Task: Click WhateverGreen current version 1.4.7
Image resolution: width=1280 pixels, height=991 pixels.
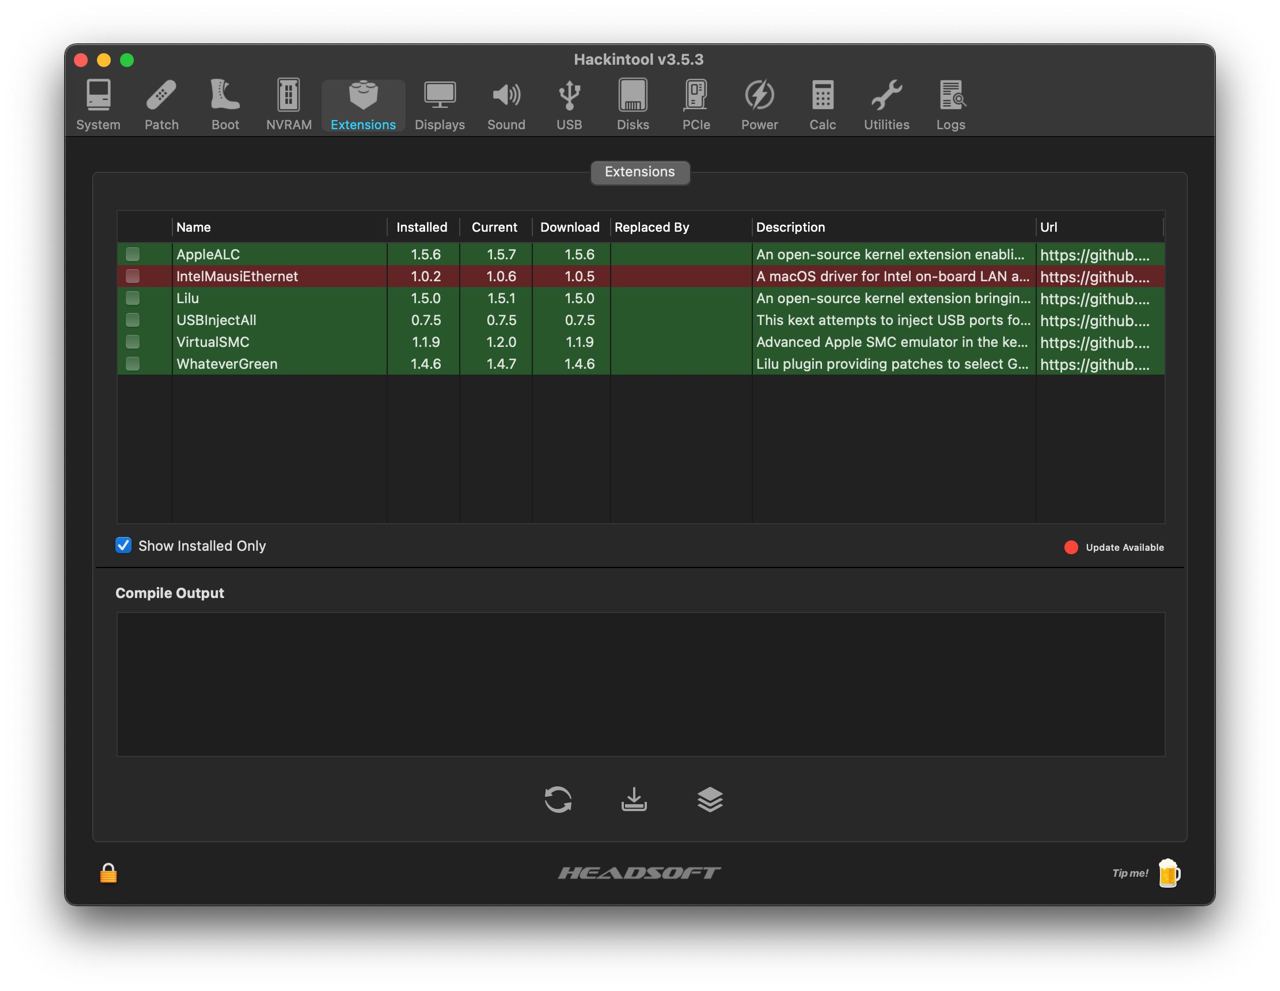Action: pyautogui.click(x=501, y=364)
